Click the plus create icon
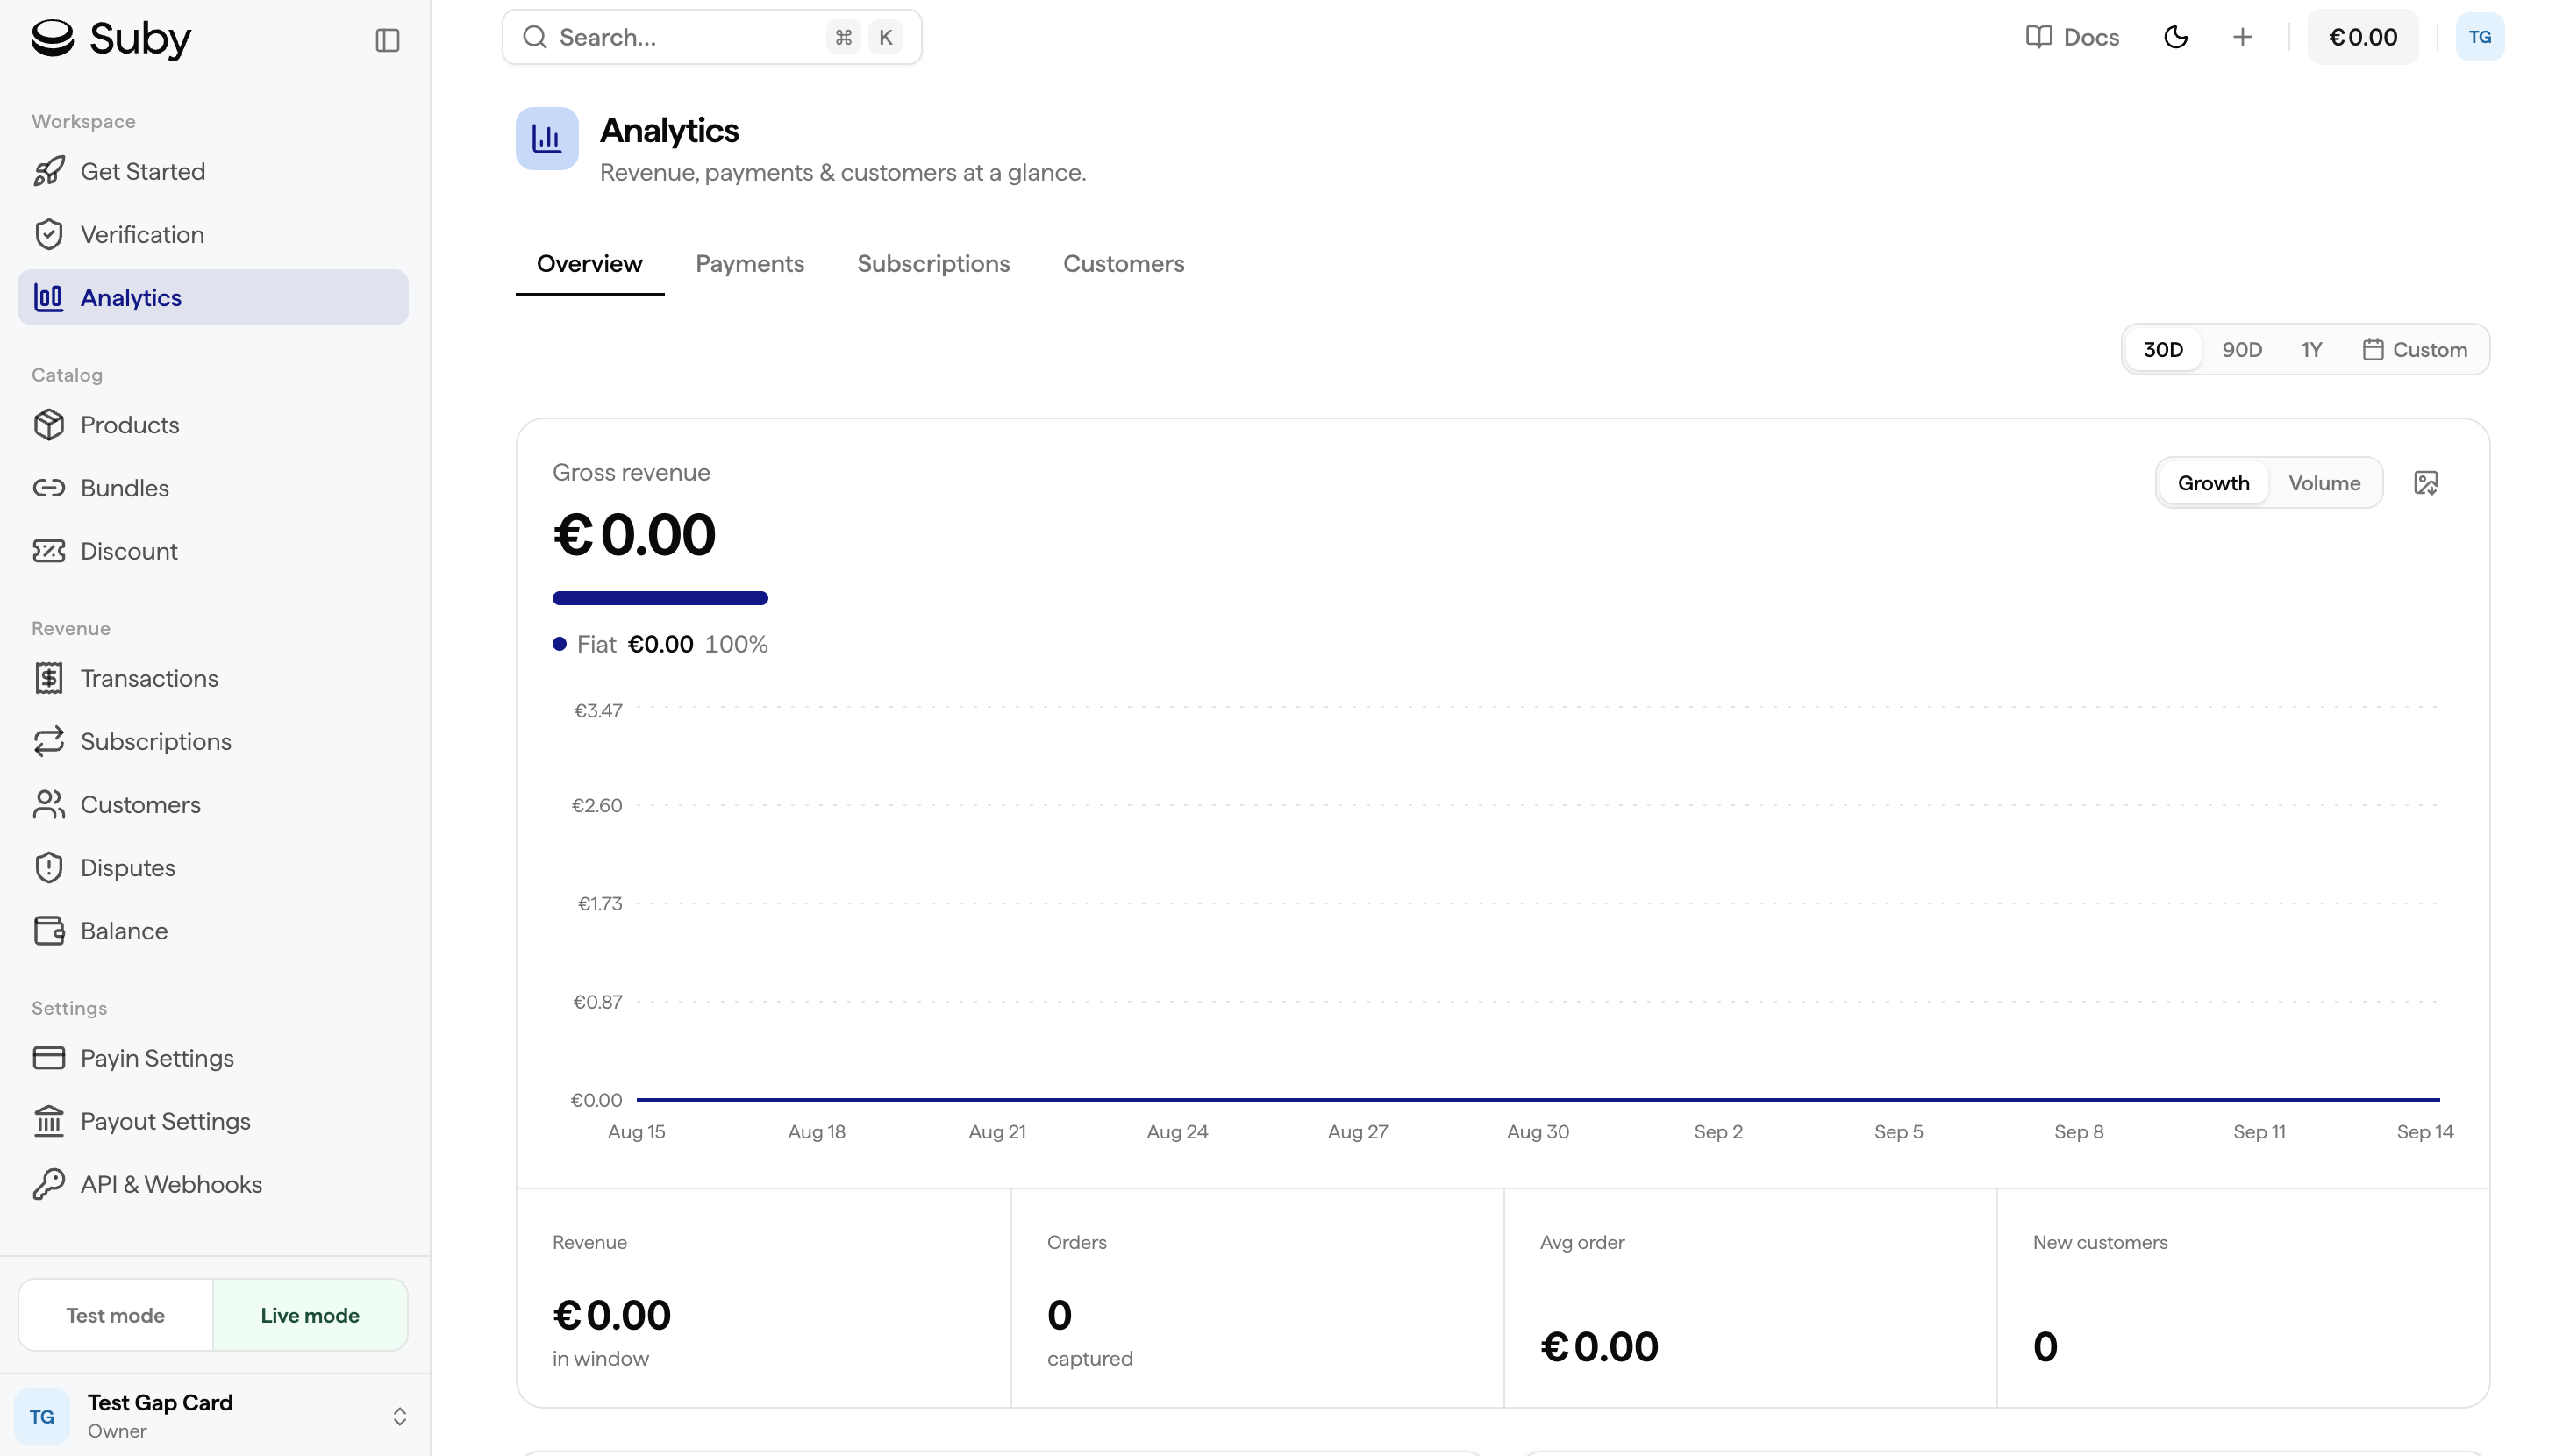2570x1456 pixels. [2243, 37]
